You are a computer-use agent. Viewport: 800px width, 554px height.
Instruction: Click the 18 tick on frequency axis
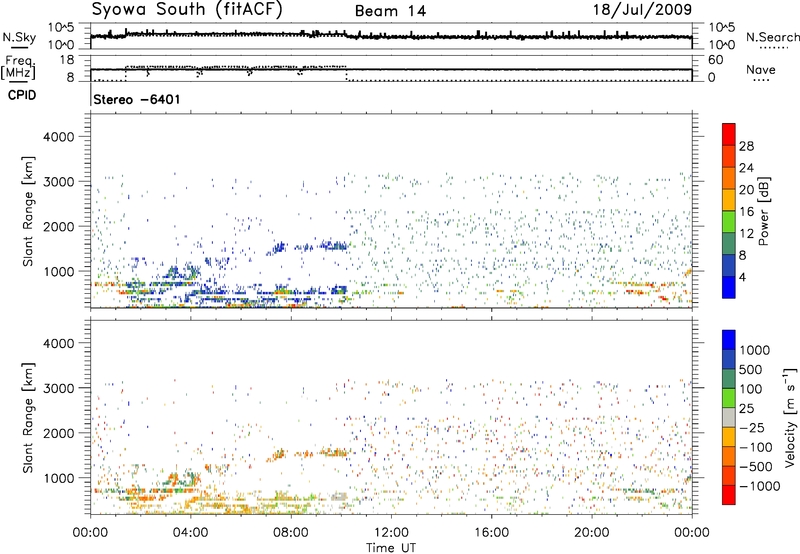tap(67, 60)
